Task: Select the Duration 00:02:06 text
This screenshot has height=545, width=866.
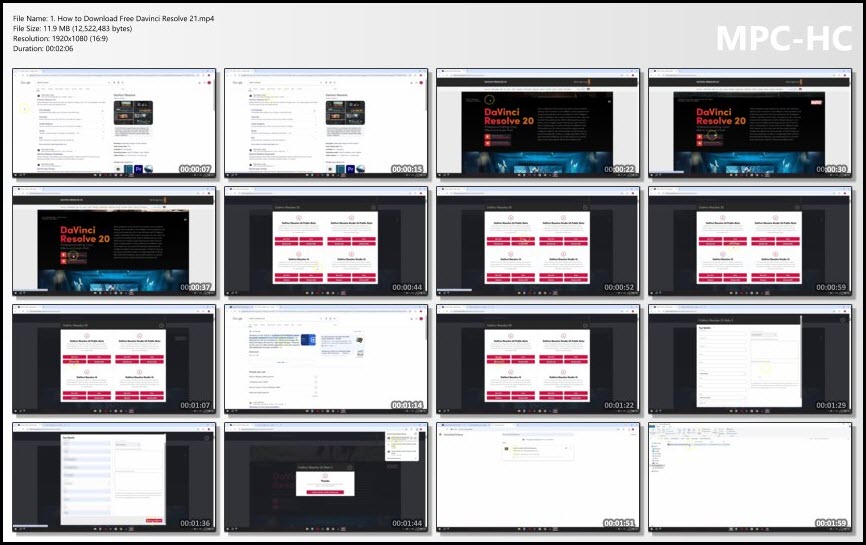Action: [43, 49]
